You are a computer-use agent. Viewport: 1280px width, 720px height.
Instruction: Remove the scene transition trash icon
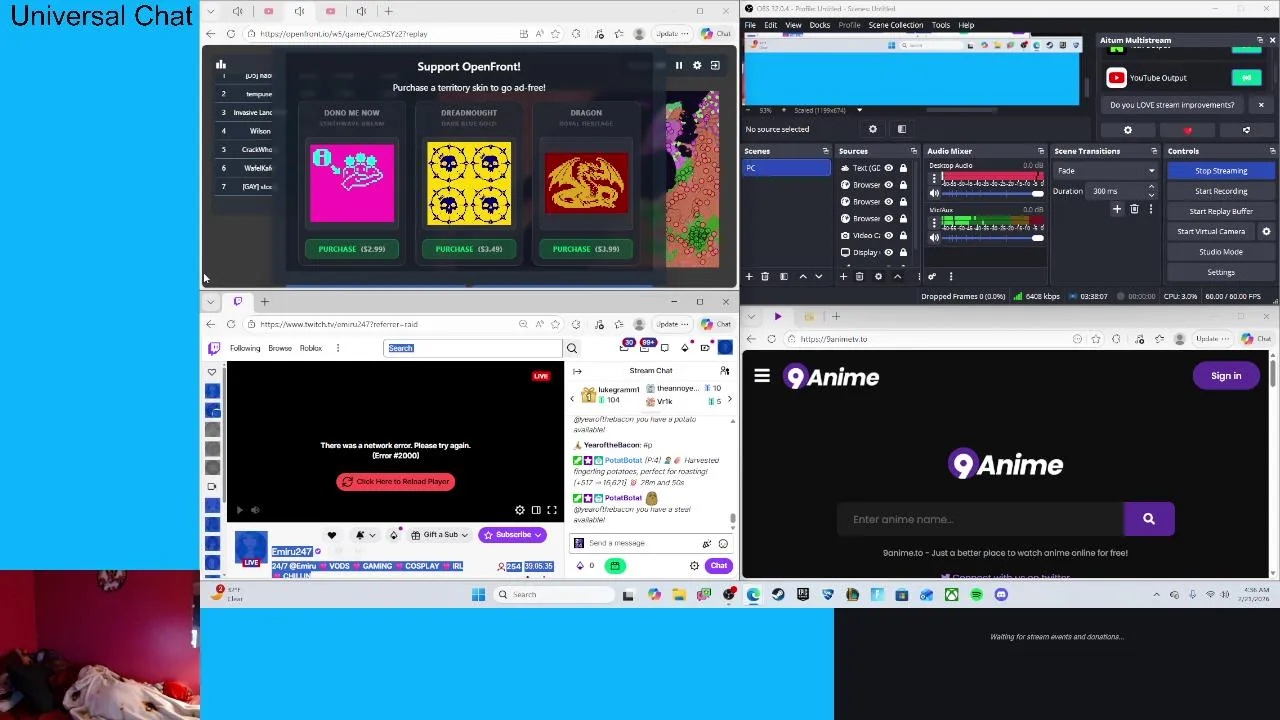[x=1134, y=210]
